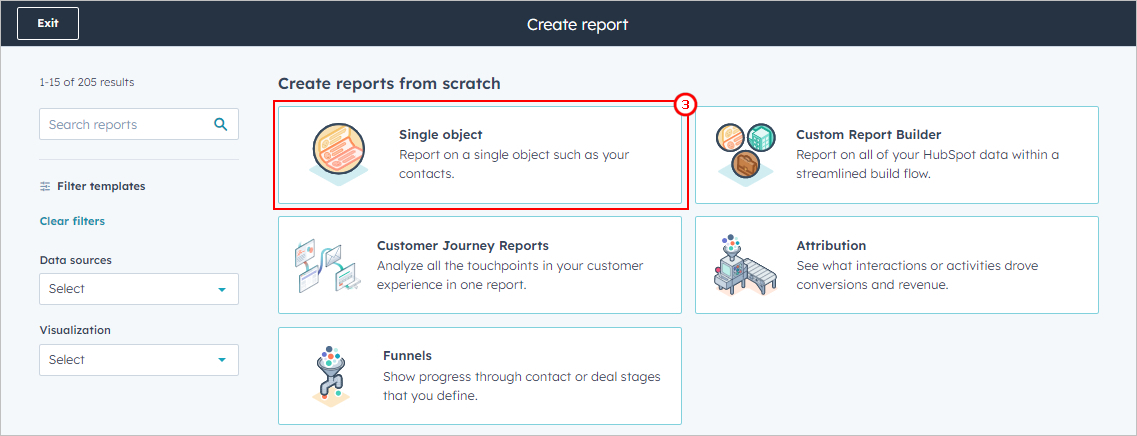This screenshot has height=436, width=1137.
Task: Open the Custom Report Builder title
Action: point(869,135)
